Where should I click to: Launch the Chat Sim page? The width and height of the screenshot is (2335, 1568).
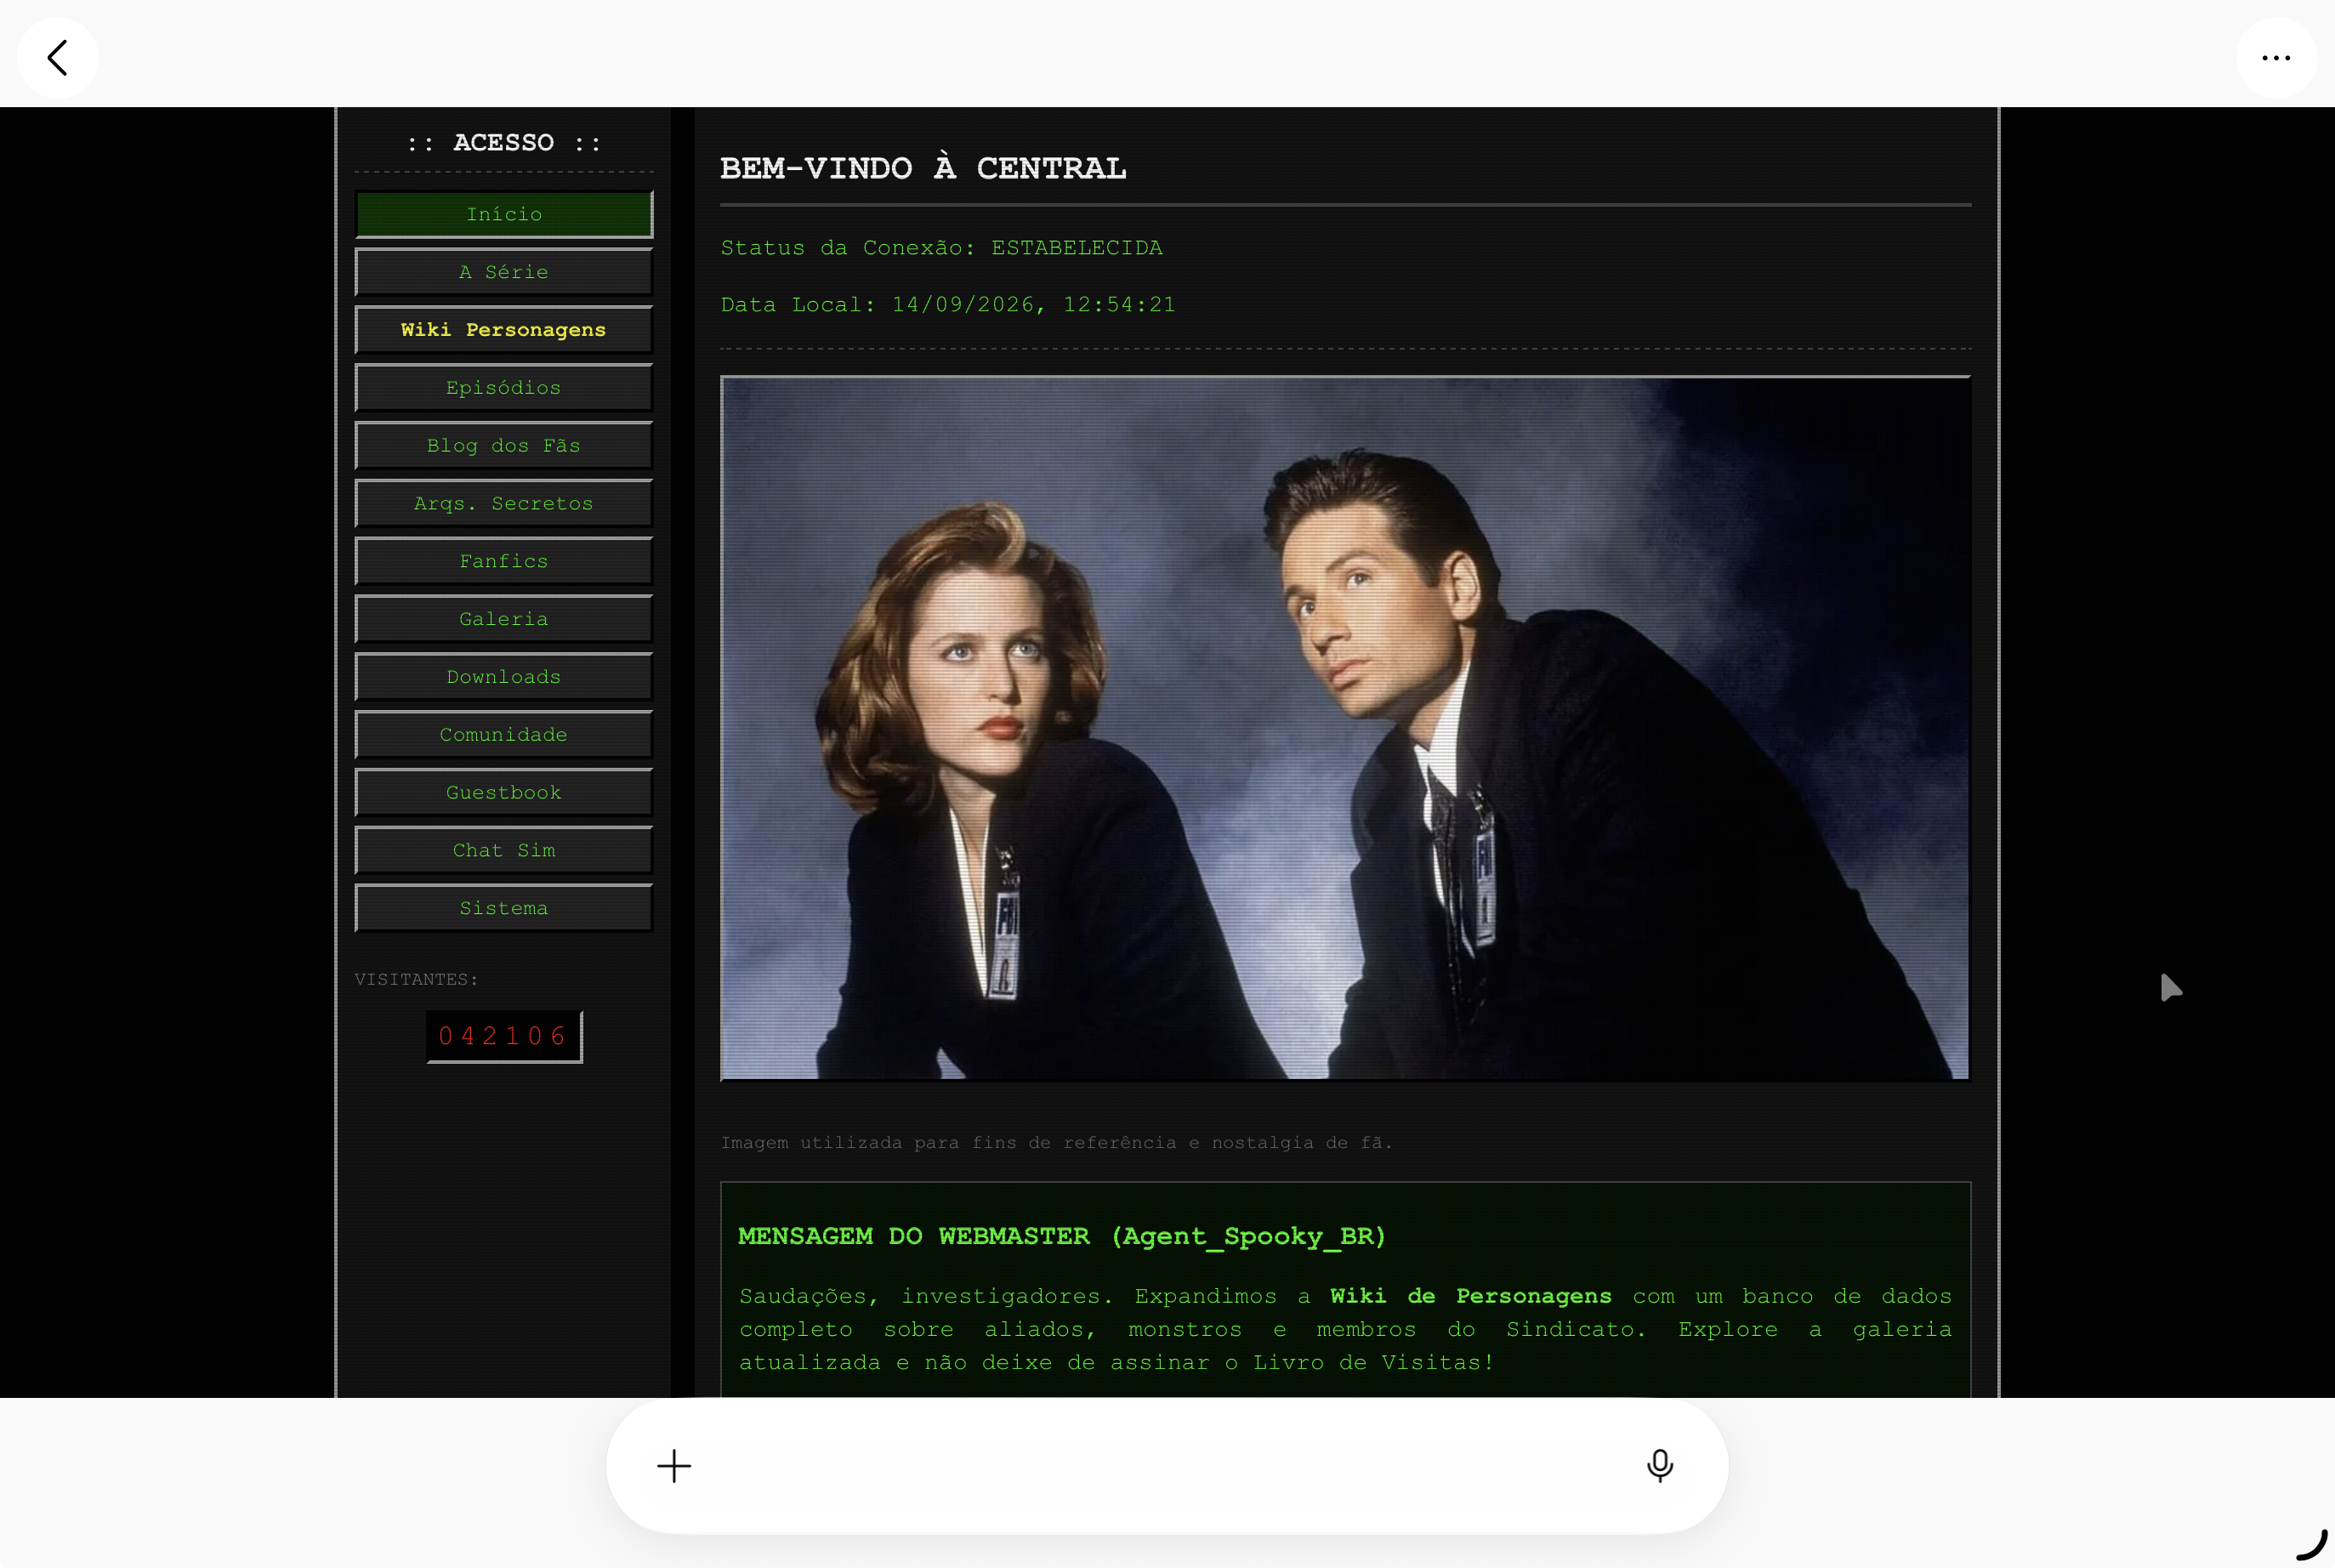[x=504, y=851]
